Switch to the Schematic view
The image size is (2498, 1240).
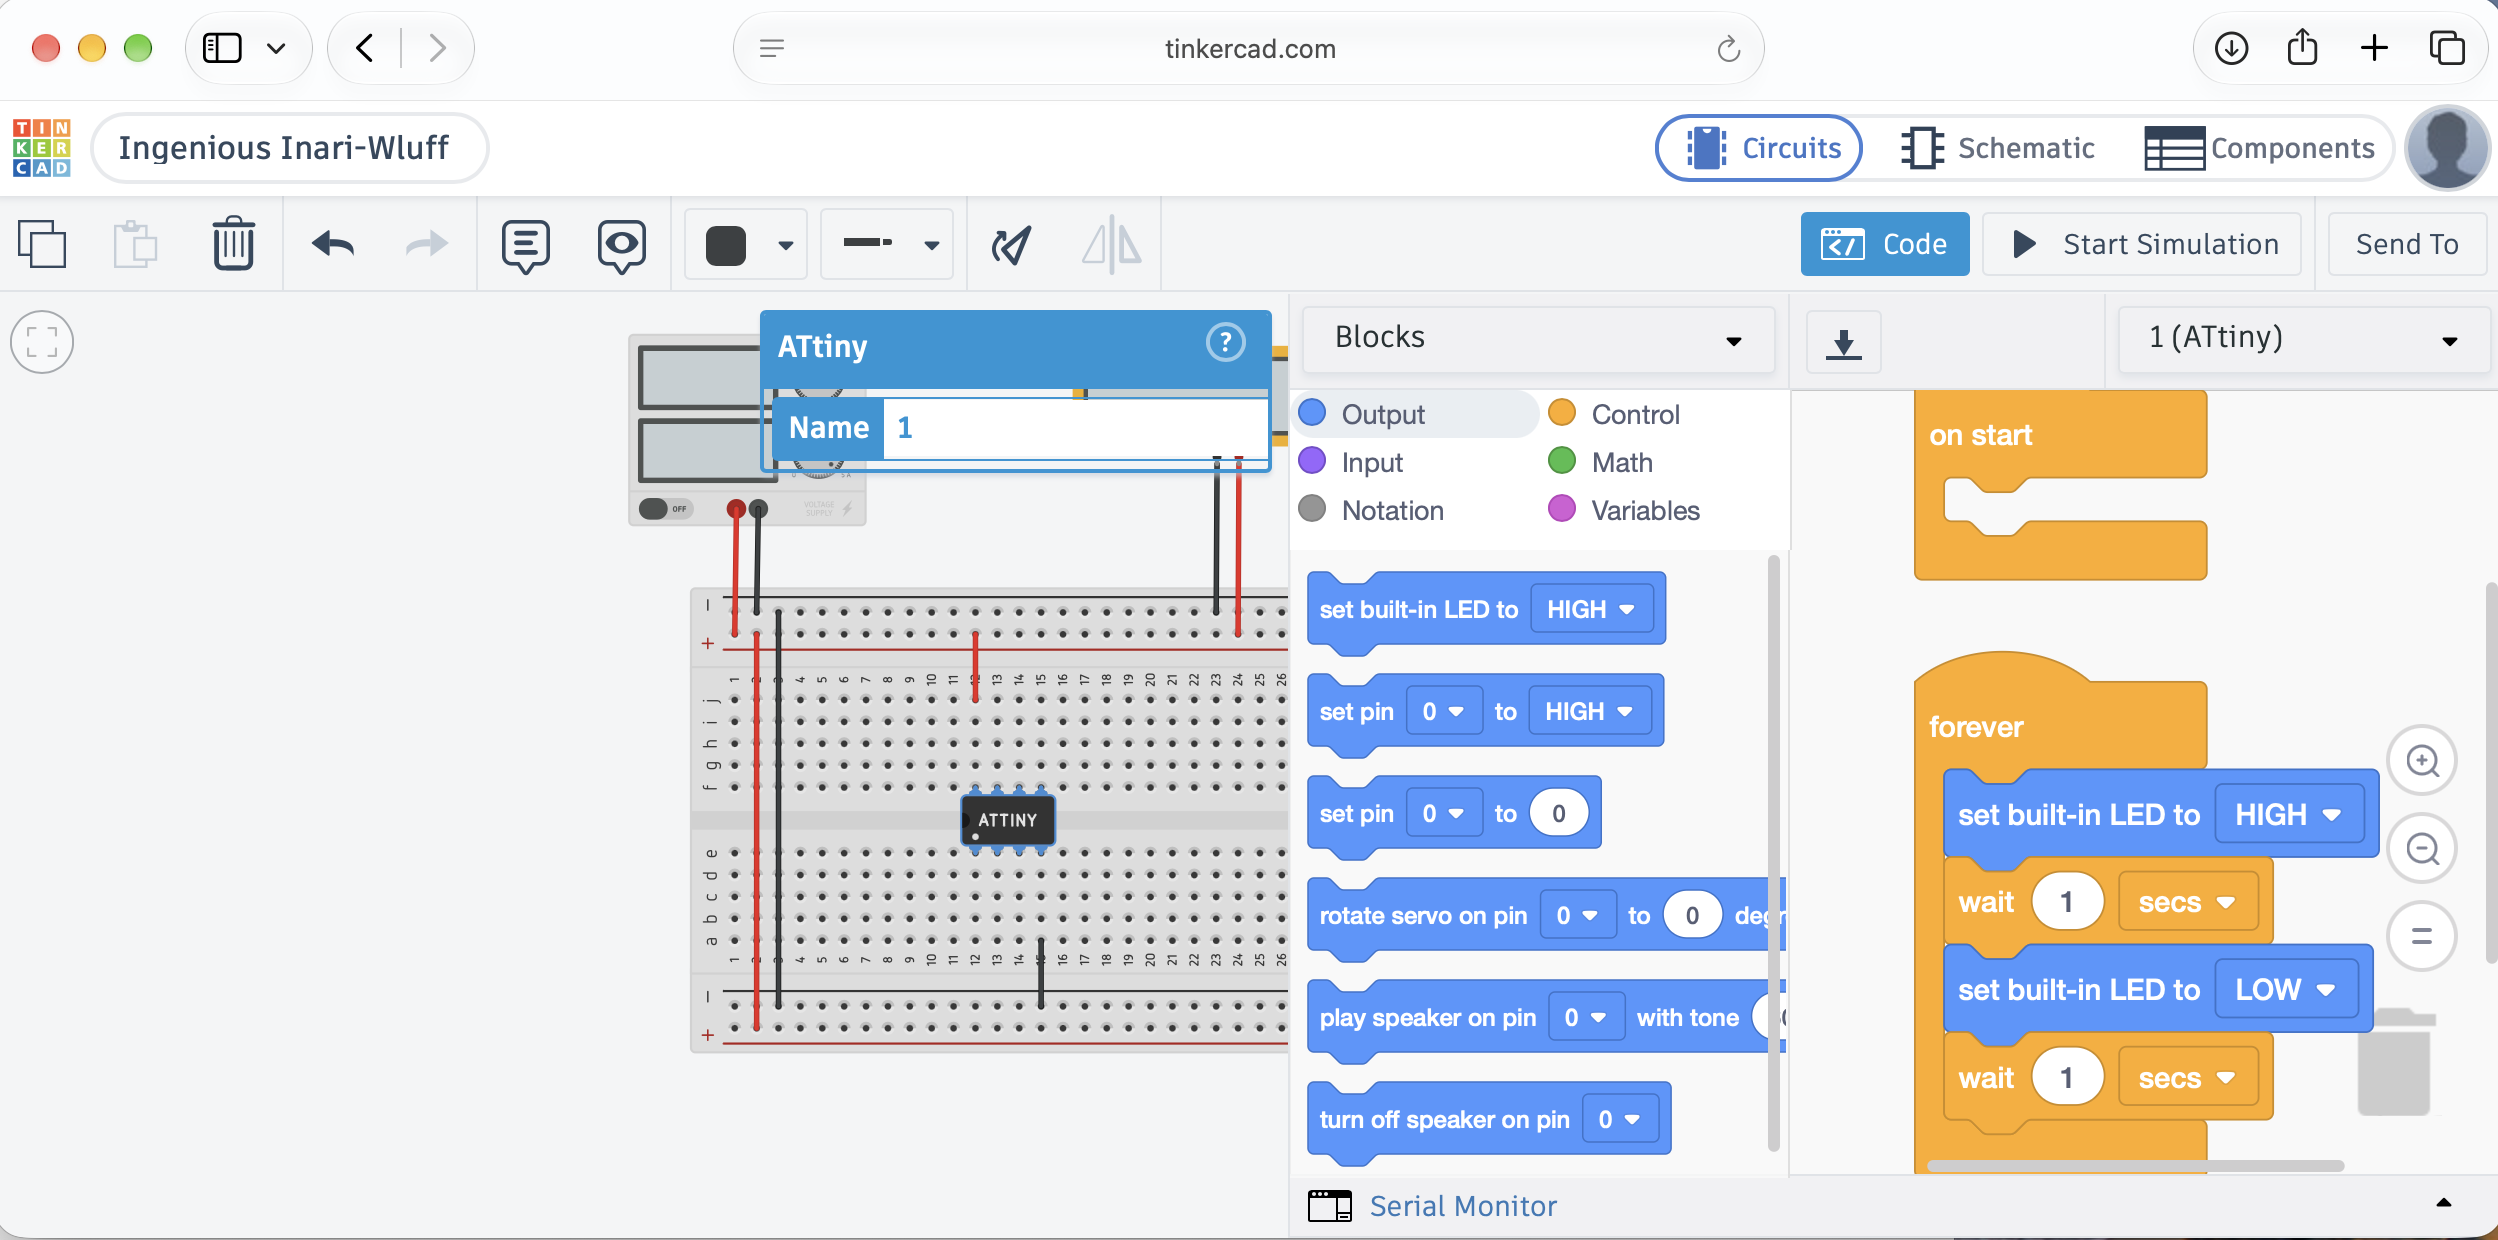coord(1998,148)
